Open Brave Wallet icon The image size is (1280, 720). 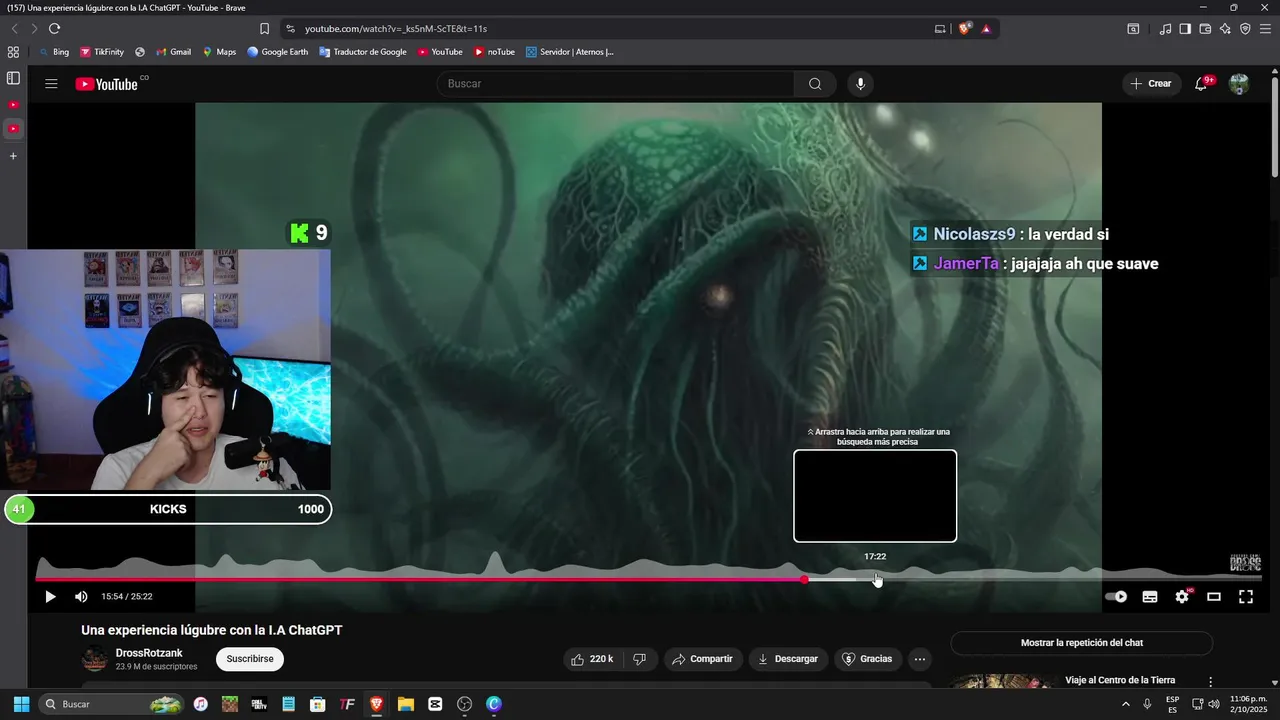click(1205, 29)
